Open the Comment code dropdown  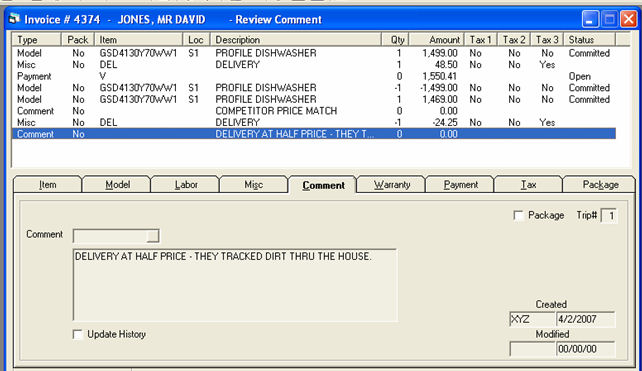153,236
